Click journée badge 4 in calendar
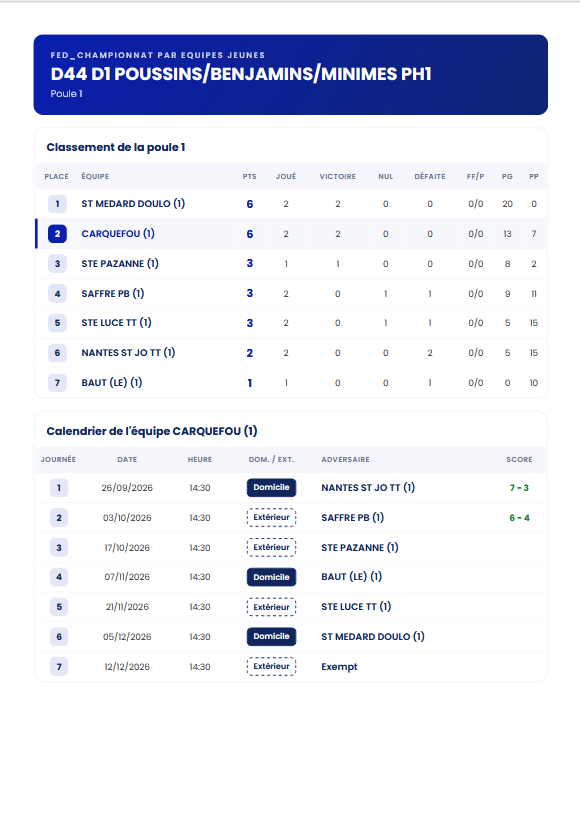 click(59, 577)
